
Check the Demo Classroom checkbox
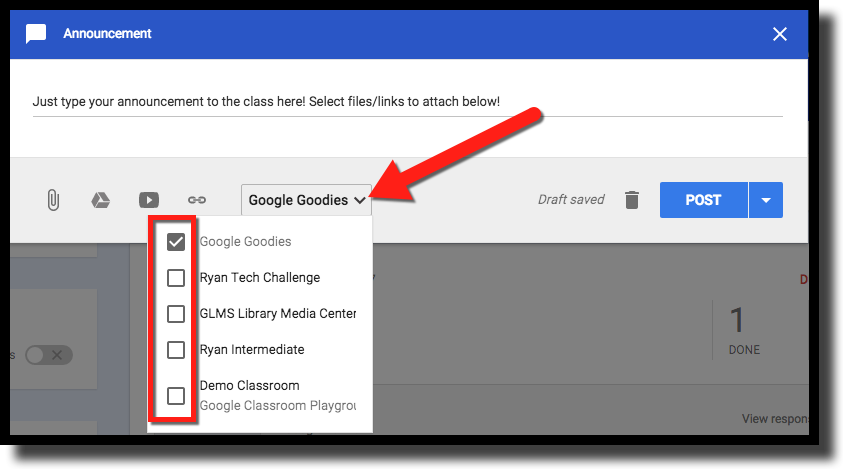176,396
